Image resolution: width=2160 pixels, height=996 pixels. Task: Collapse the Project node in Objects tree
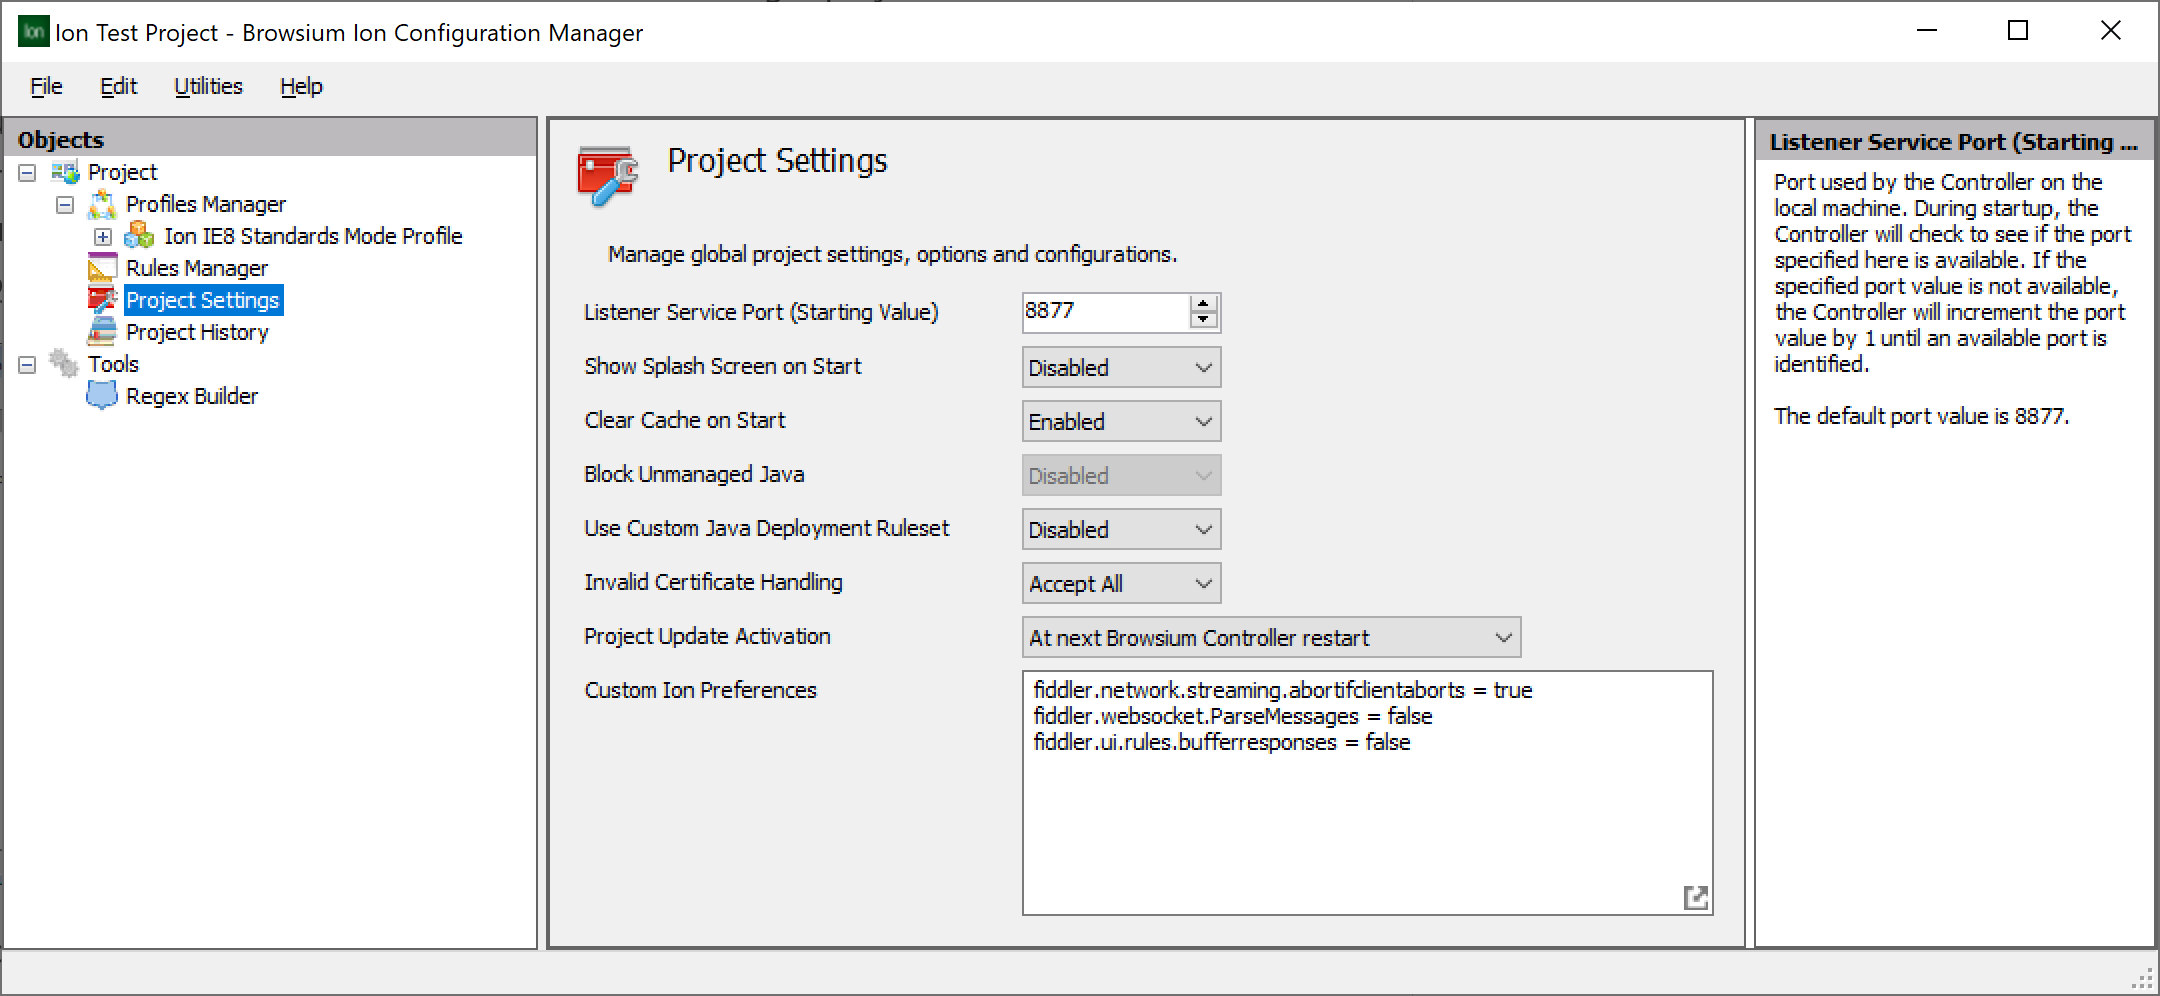28,171
